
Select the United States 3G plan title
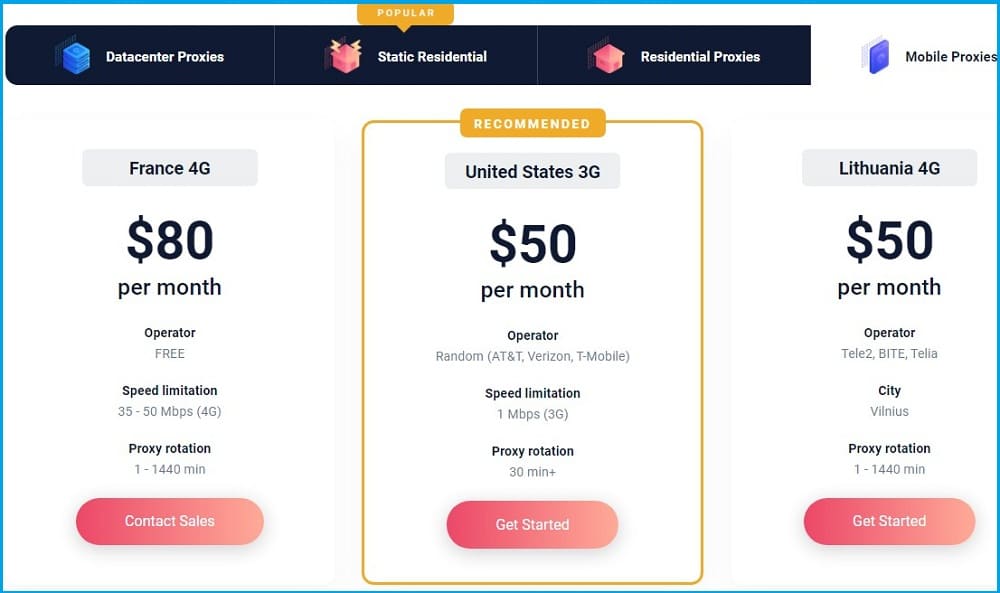533,171
